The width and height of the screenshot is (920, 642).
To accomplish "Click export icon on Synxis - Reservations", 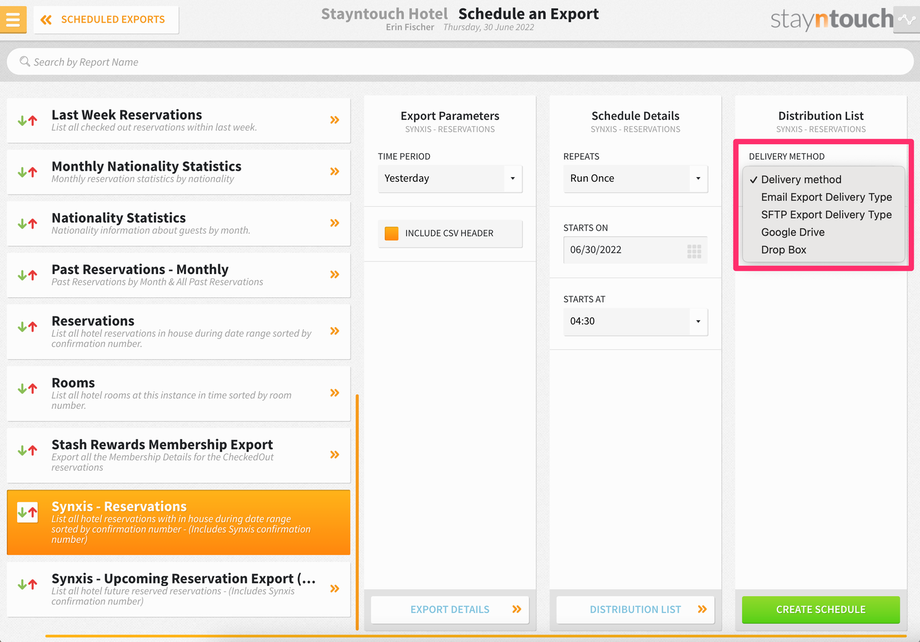I will tap(28, 512).
